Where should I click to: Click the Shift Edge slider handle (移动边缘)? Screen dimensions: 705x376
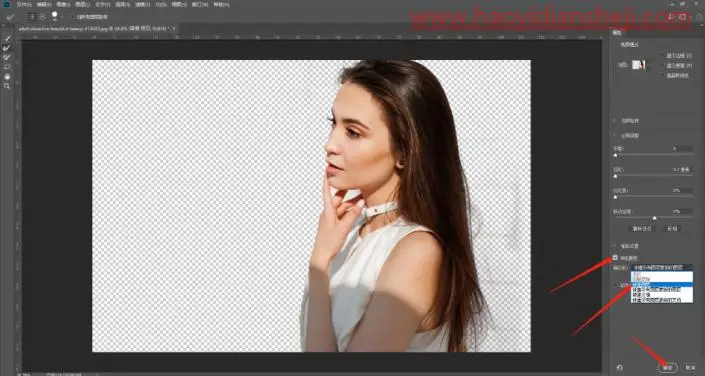(x=655, y=218)
